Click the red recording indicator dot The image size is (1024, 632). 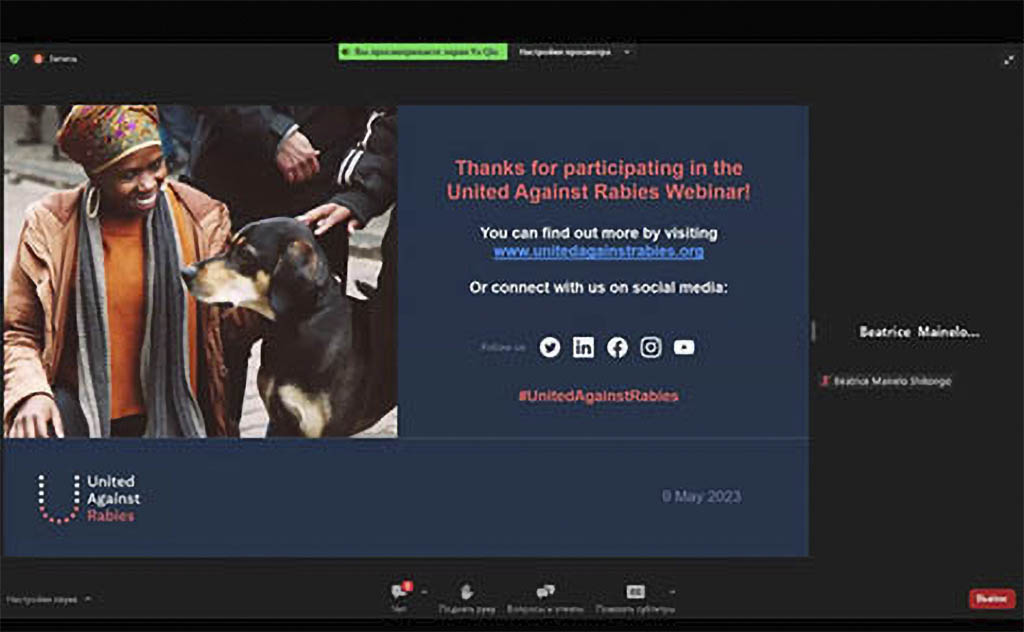[x=38, y=59]
